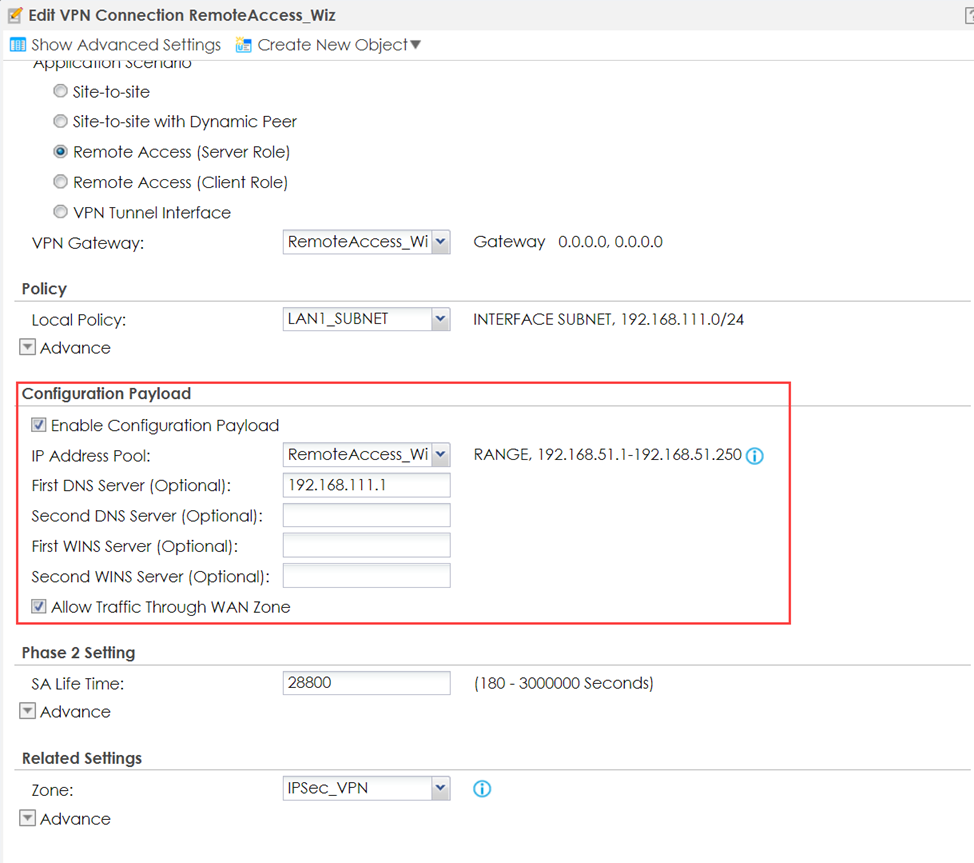974x863 pixels.
Task: Click the Create New Object icon
Action: click(x=243, y=45)
